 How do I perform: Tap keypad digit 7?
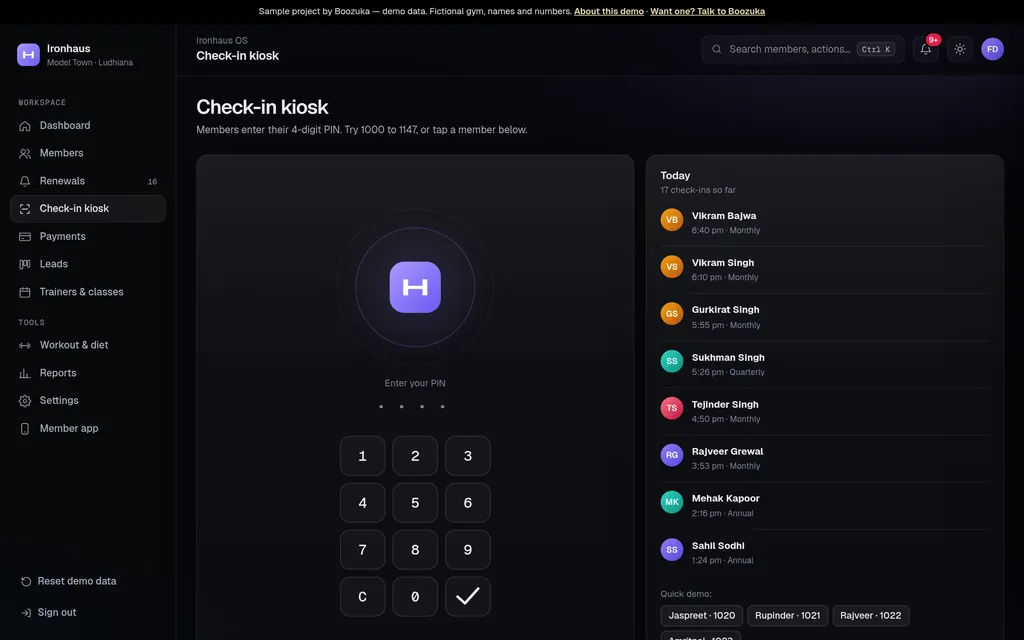pos(362,550)
